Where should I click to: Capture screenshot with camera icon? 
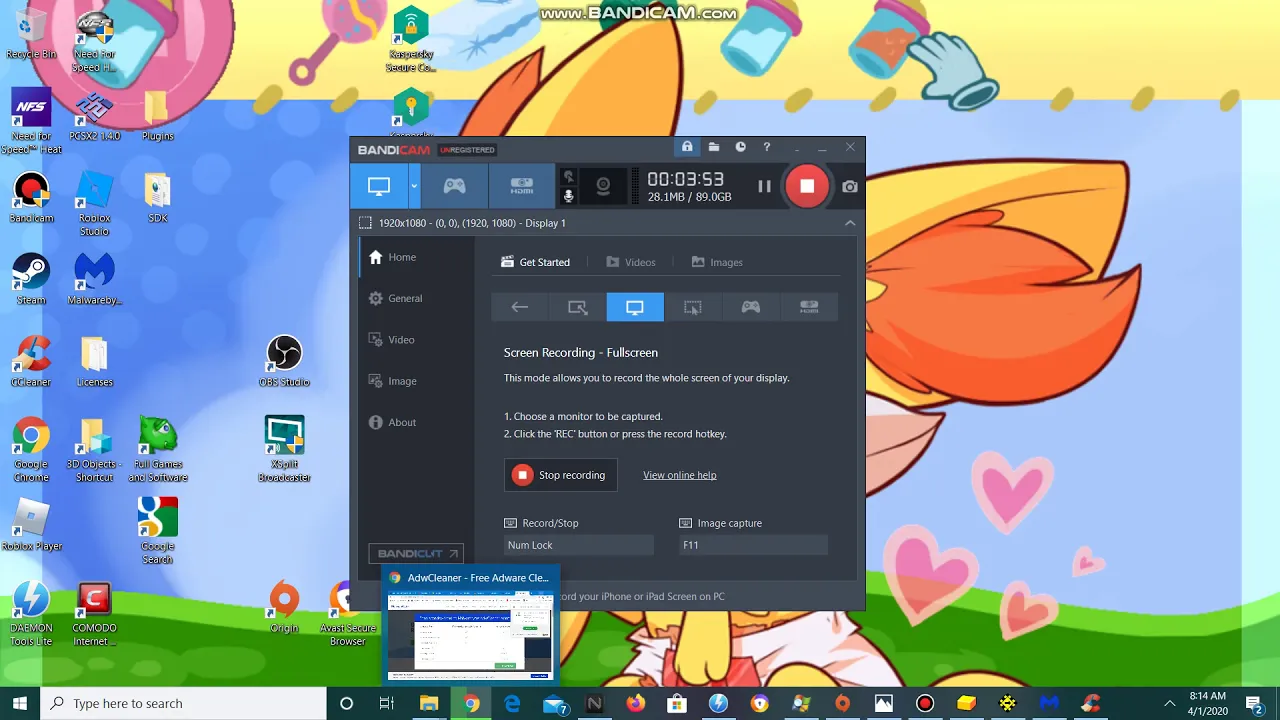(x=850, y=186)
